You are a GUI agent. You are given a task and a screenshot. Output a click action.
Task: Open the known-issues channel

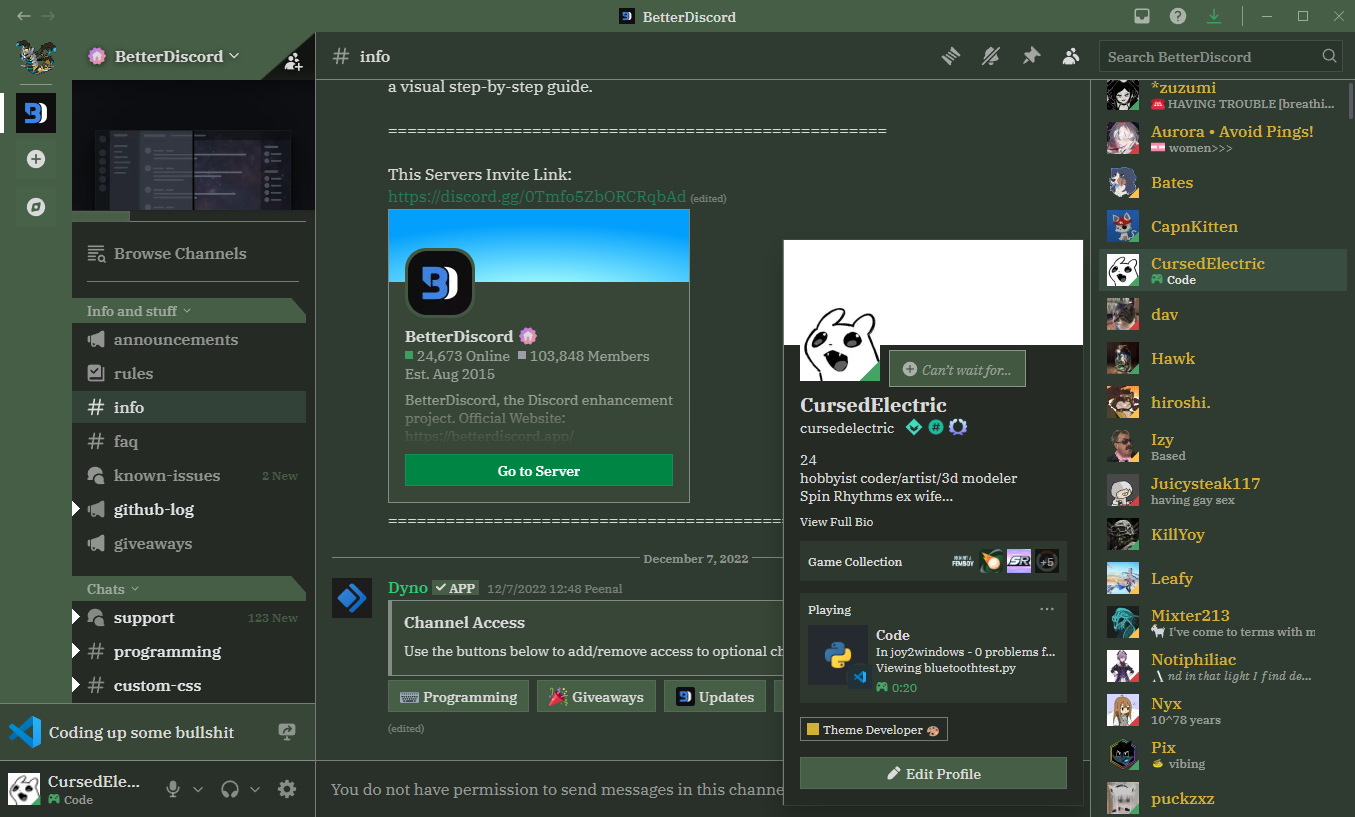pyautogui.click(x=189, y=476)
